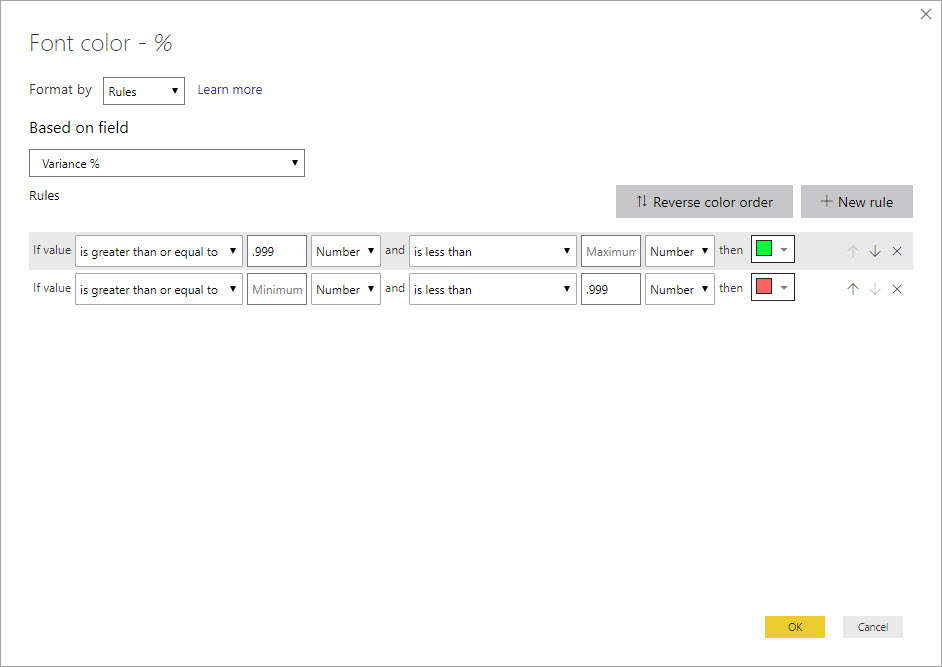Screen dimensions: 942x667
Task: Open the Learn more link
Action: point(229,90)
